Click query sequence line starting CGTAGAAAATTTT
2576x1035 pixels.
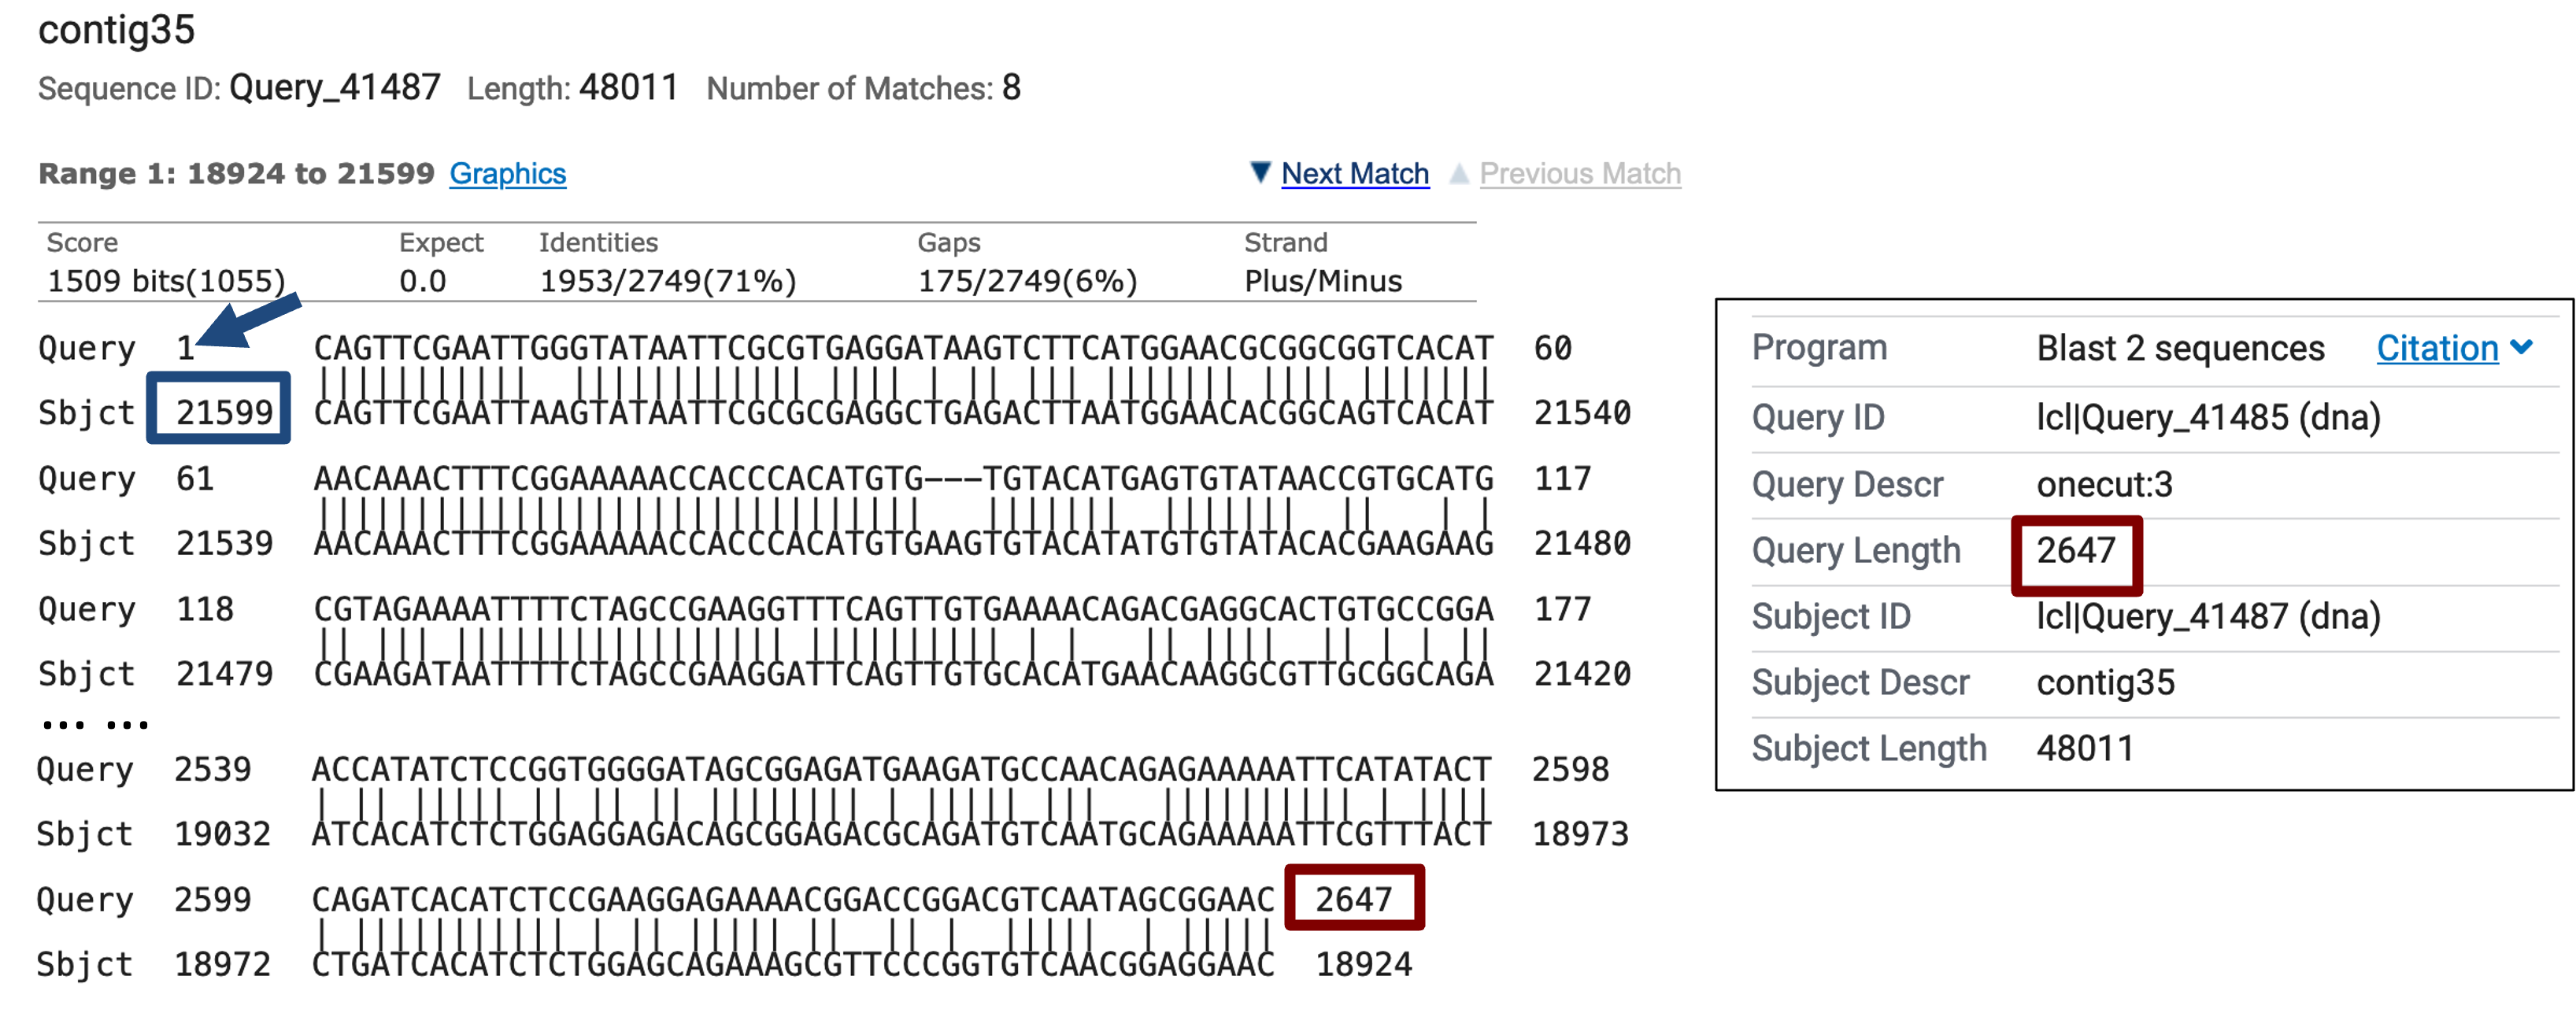[903, 608]
